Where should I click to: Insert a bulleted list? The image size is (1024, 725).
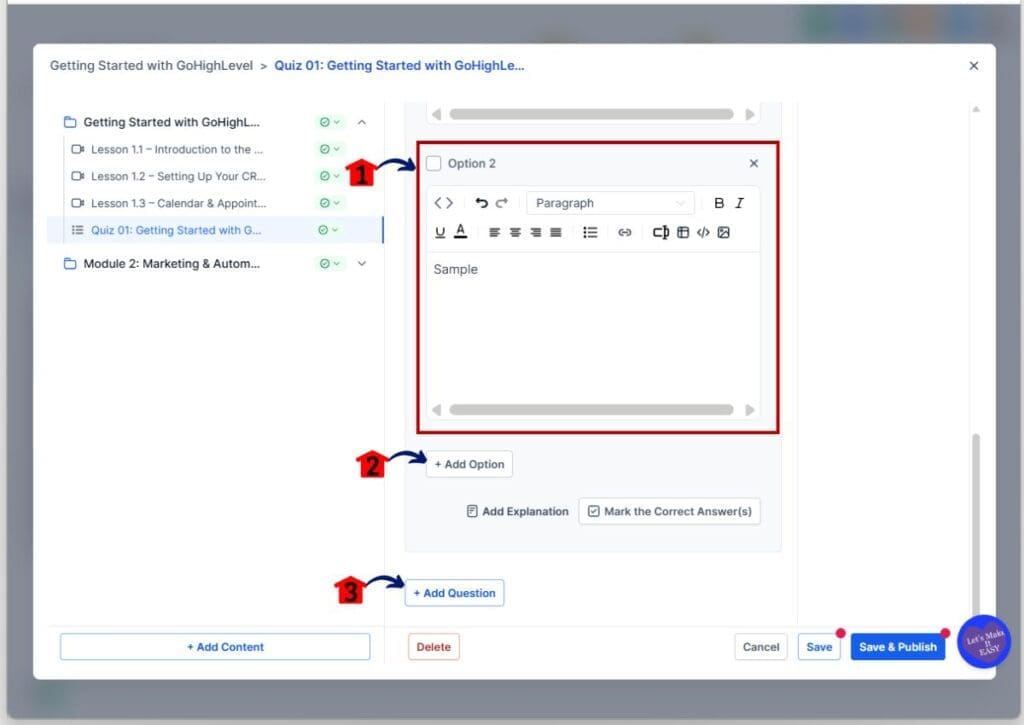pos(590,233)
